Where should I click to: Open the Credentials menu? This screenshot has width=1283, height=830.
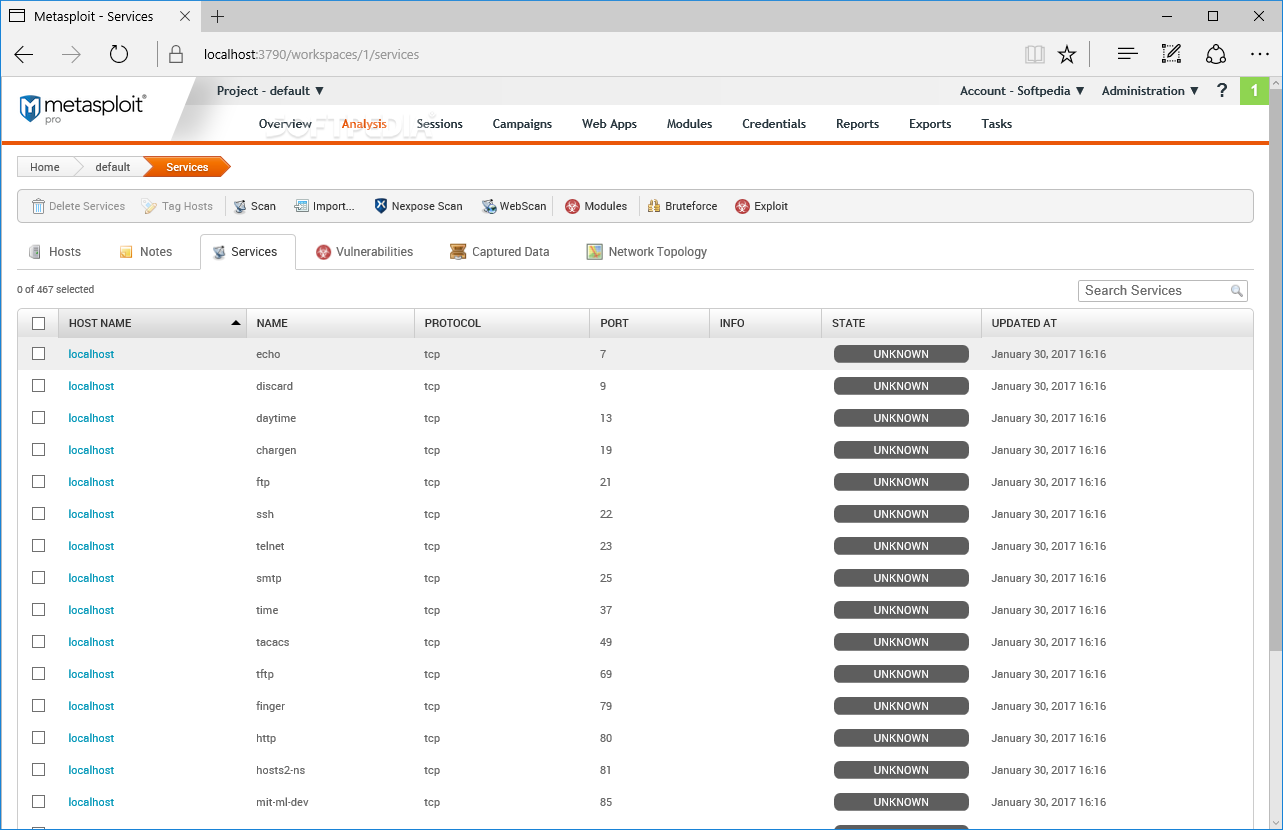click(774, 124)
